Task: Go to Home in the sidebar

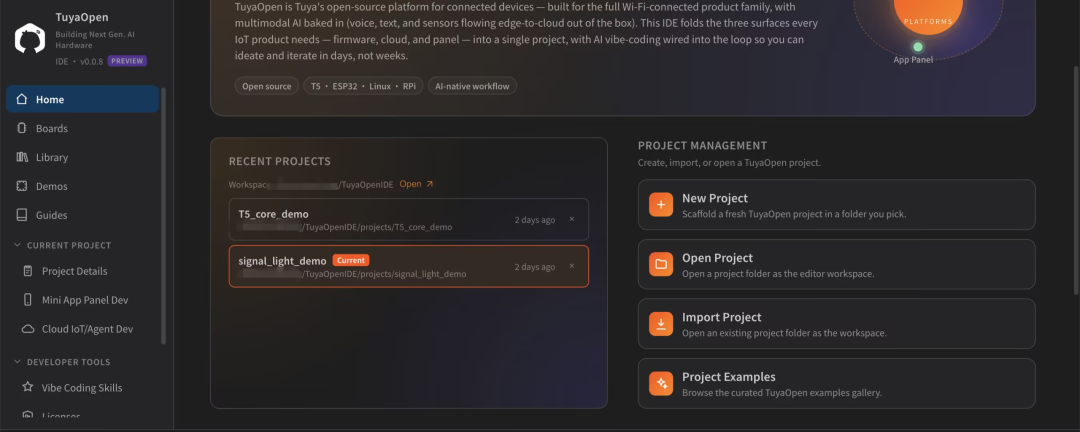Action: coord(83,99)
